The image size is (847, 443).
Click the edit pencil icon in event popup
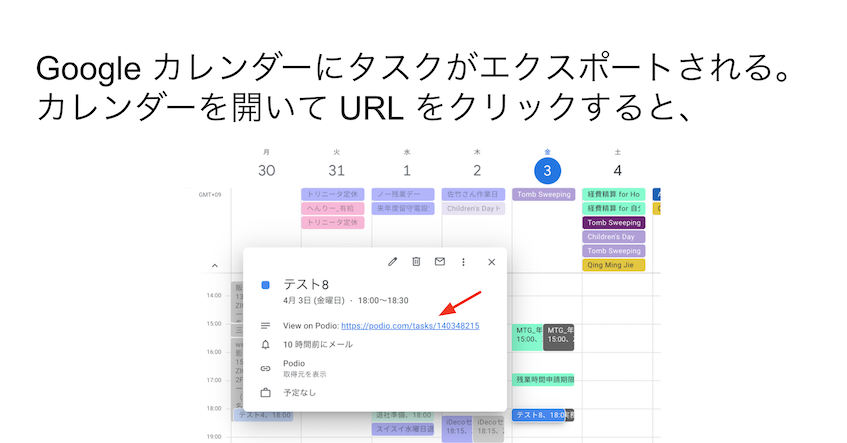coord(392,262)
